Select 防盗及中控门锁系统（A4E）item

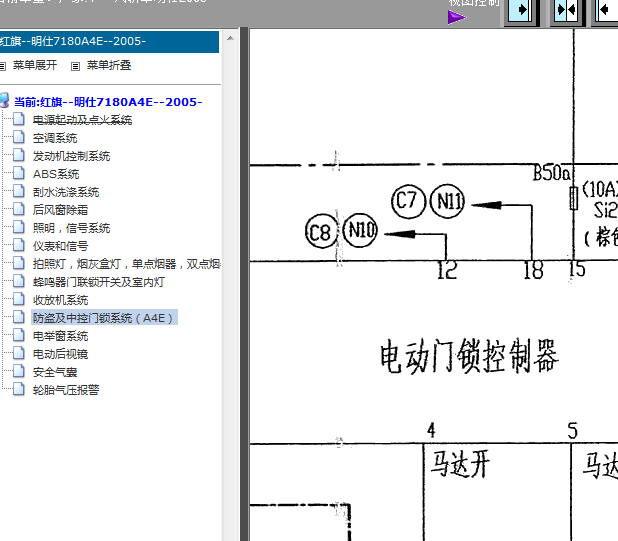[104, 318]
